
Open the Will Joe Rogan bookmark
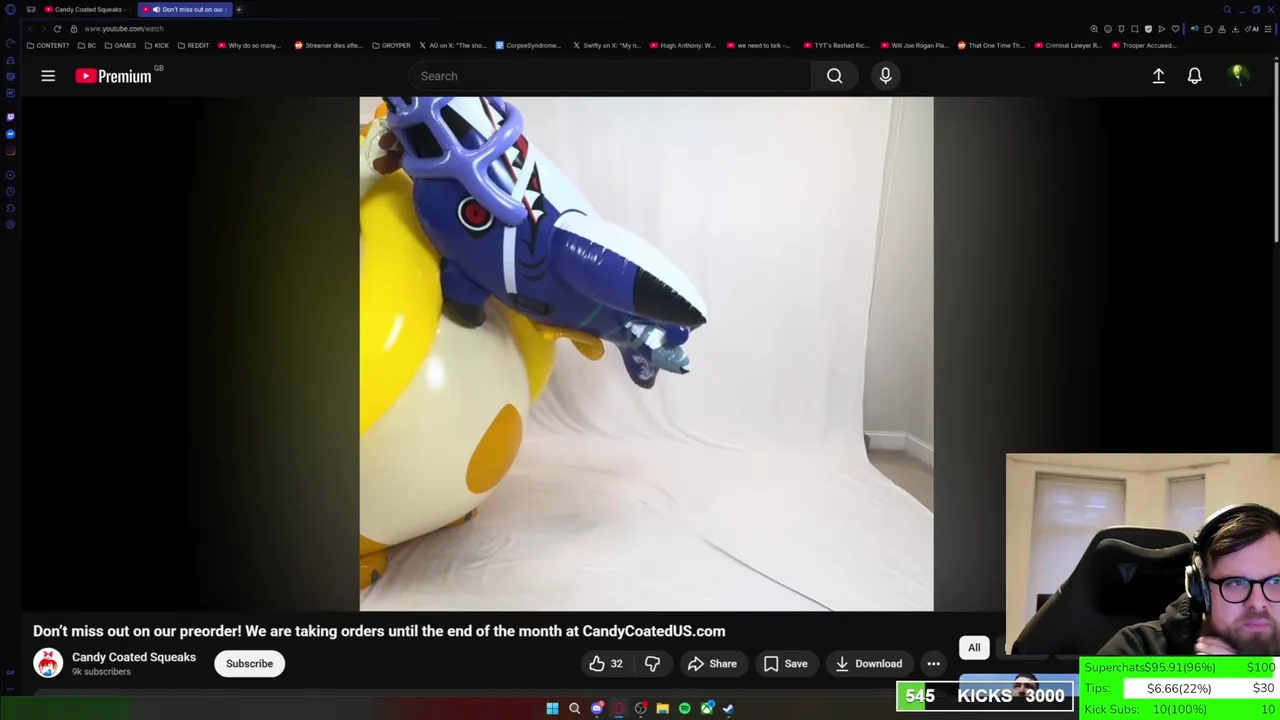tap(914, 45)
